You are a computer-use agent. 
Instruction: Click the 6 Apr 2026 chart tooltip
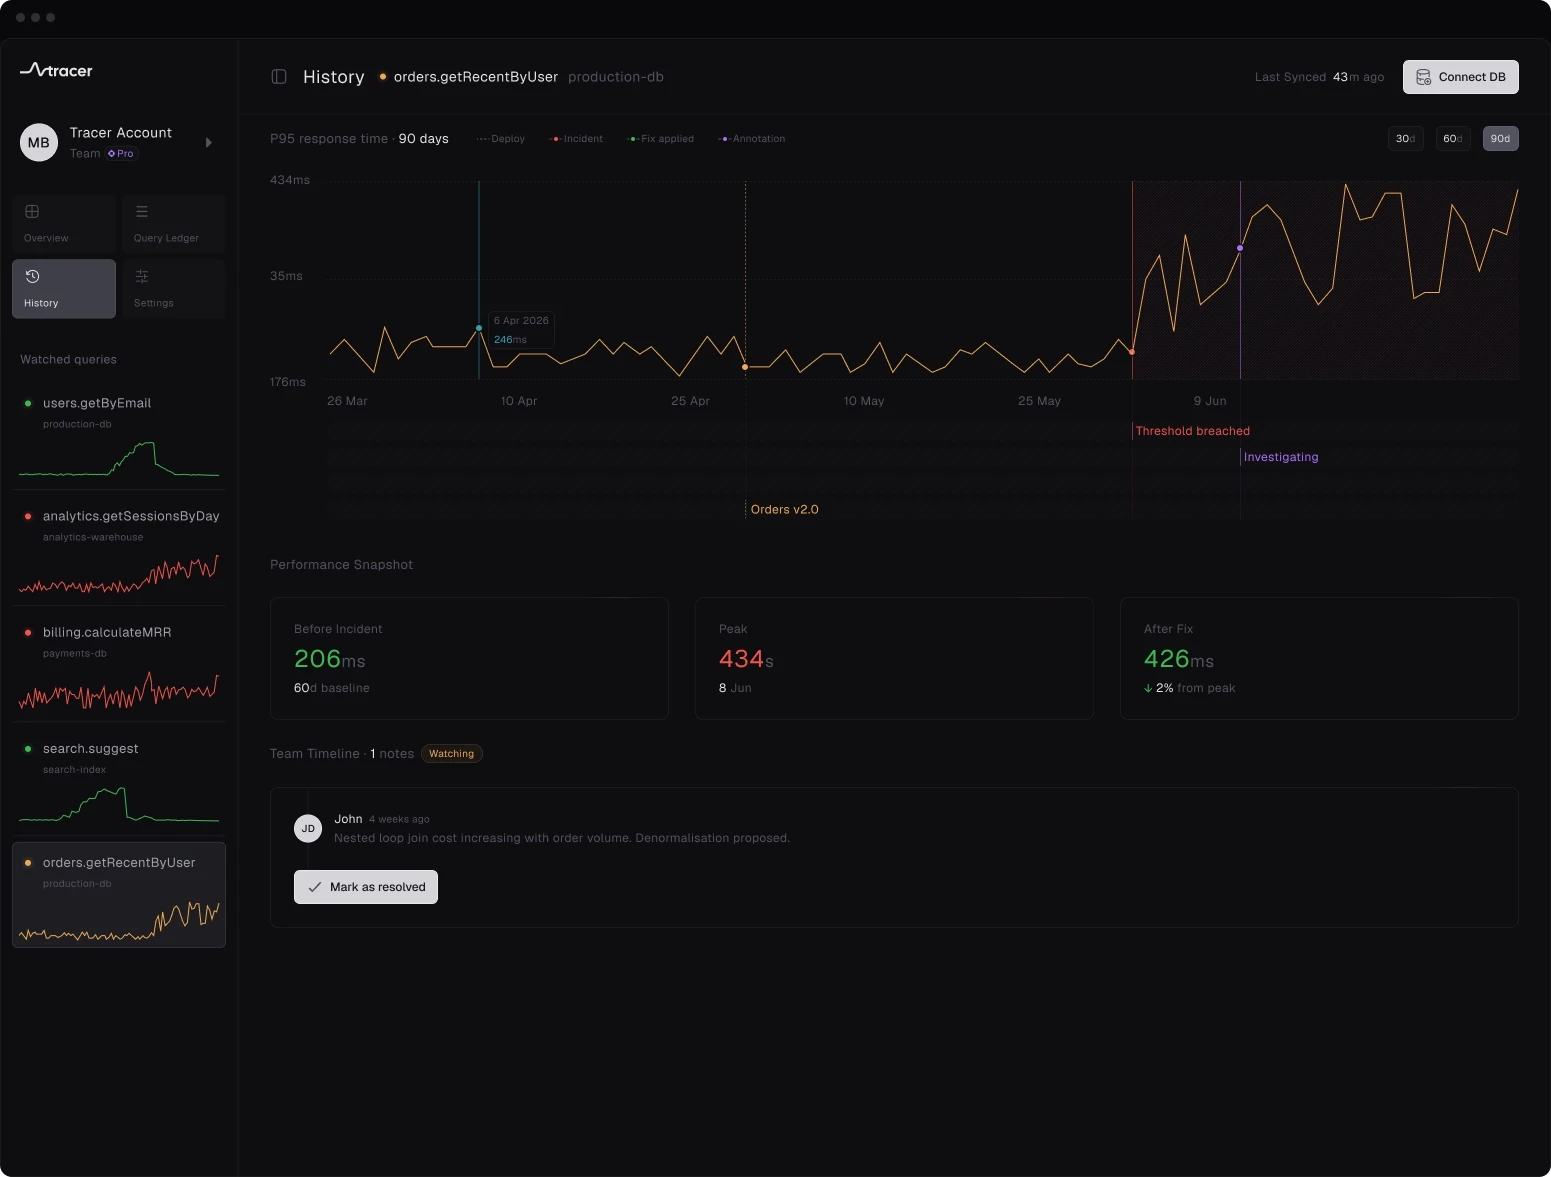coord(520,330)
